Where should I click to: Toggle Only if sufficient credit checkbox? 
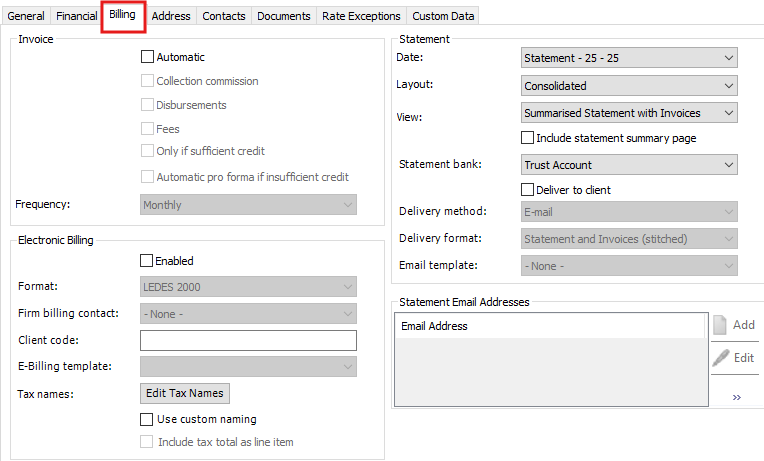click(x=147, y=151)
